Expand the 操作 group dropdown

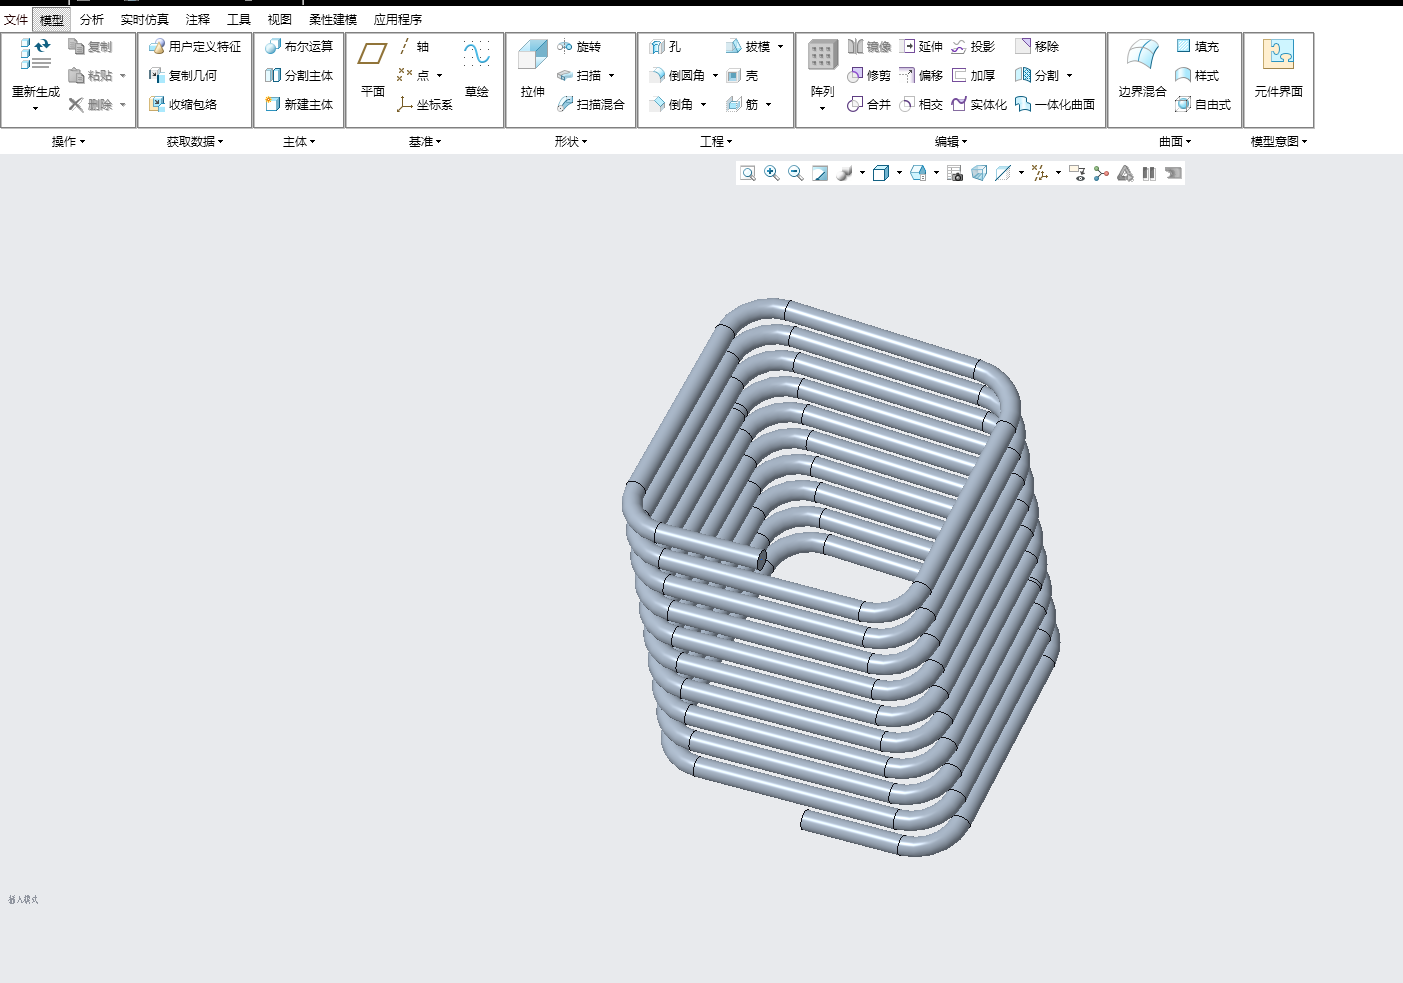(x=68, y=142)
